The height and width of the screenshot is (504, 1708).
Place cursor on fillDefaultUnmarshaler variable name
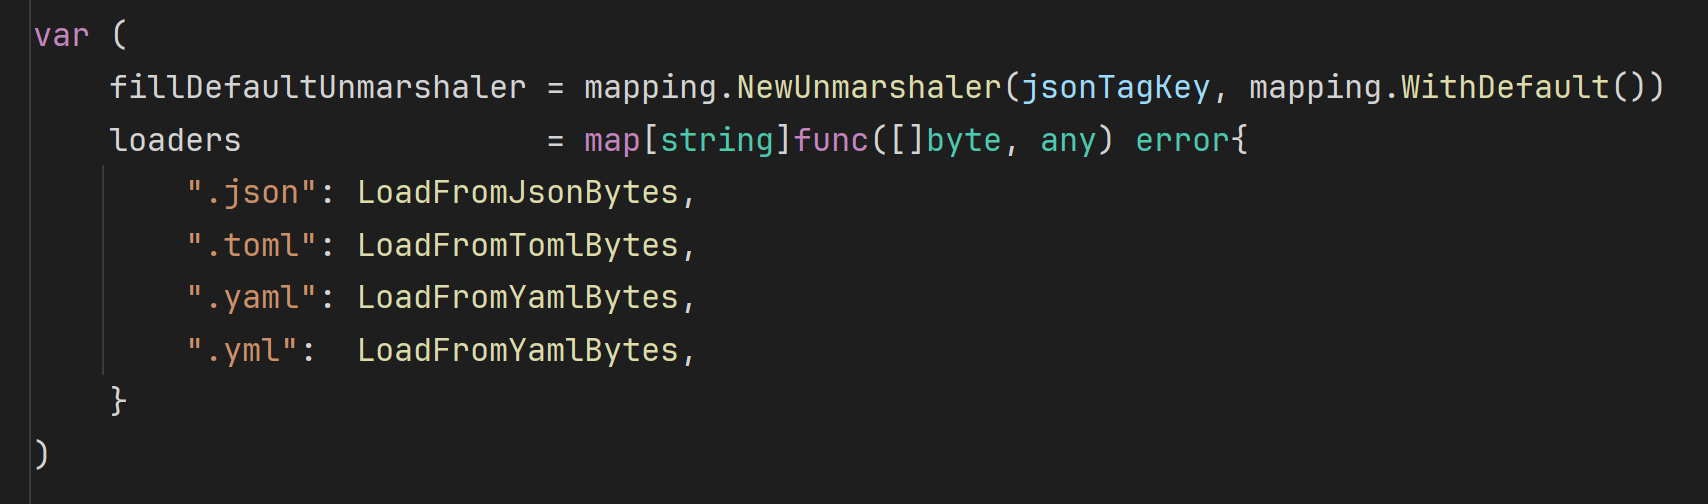click(317, 88)
